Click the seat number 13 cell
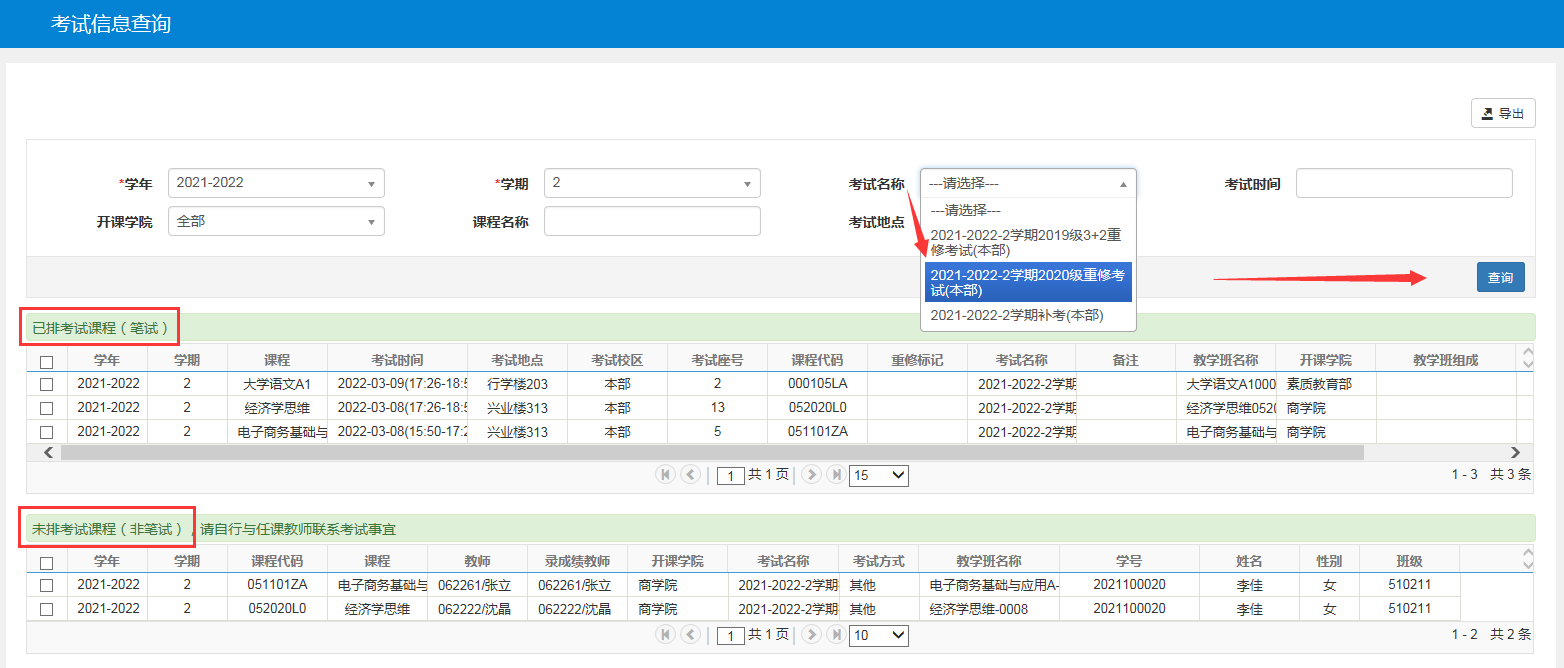Image resolution: width=1564 pixels, height=668 pixels. pos(717,408)
